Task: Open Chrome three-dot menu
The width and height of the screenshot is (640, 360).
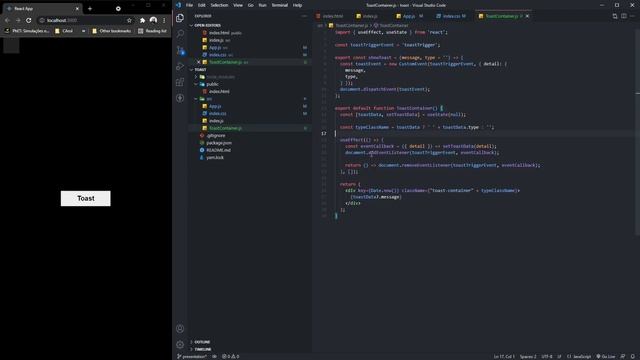Action: 164,20
